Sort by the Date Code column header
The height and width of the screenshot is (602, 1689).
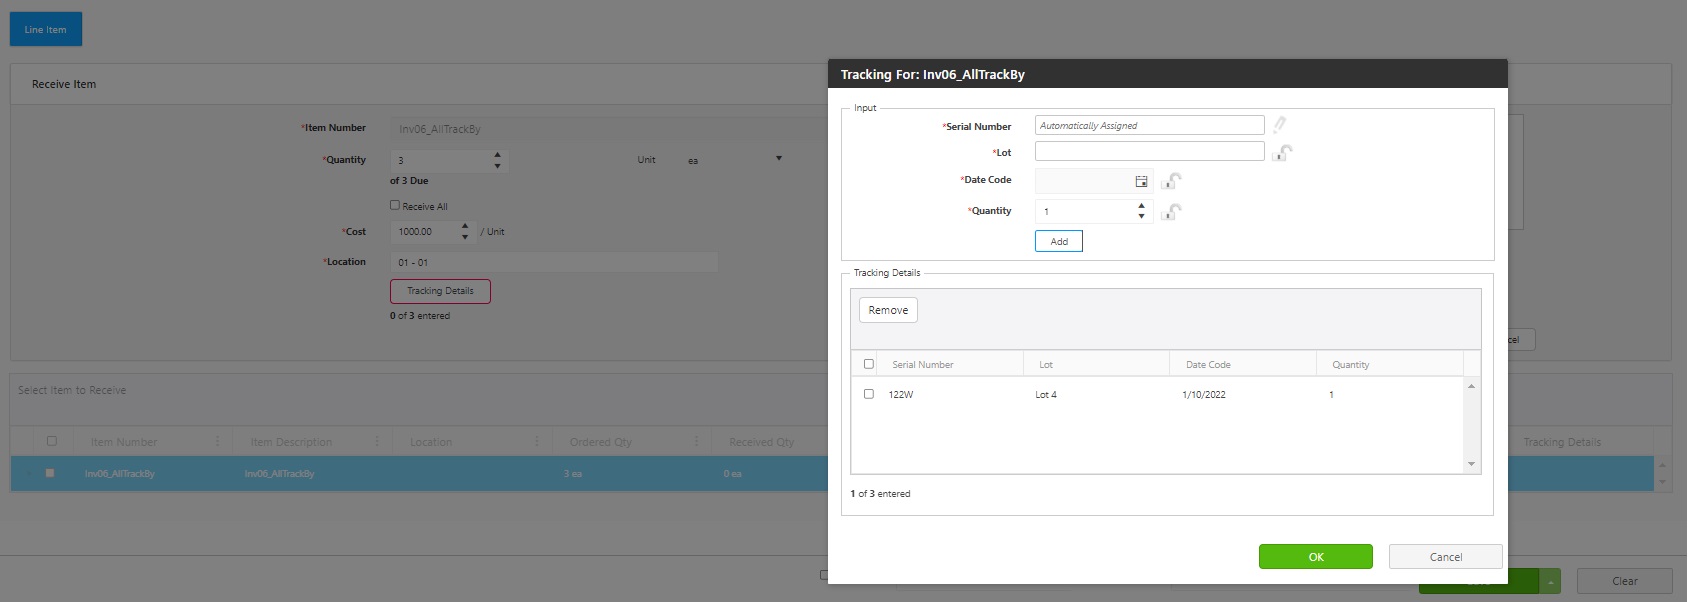(x=1208, y=365)
